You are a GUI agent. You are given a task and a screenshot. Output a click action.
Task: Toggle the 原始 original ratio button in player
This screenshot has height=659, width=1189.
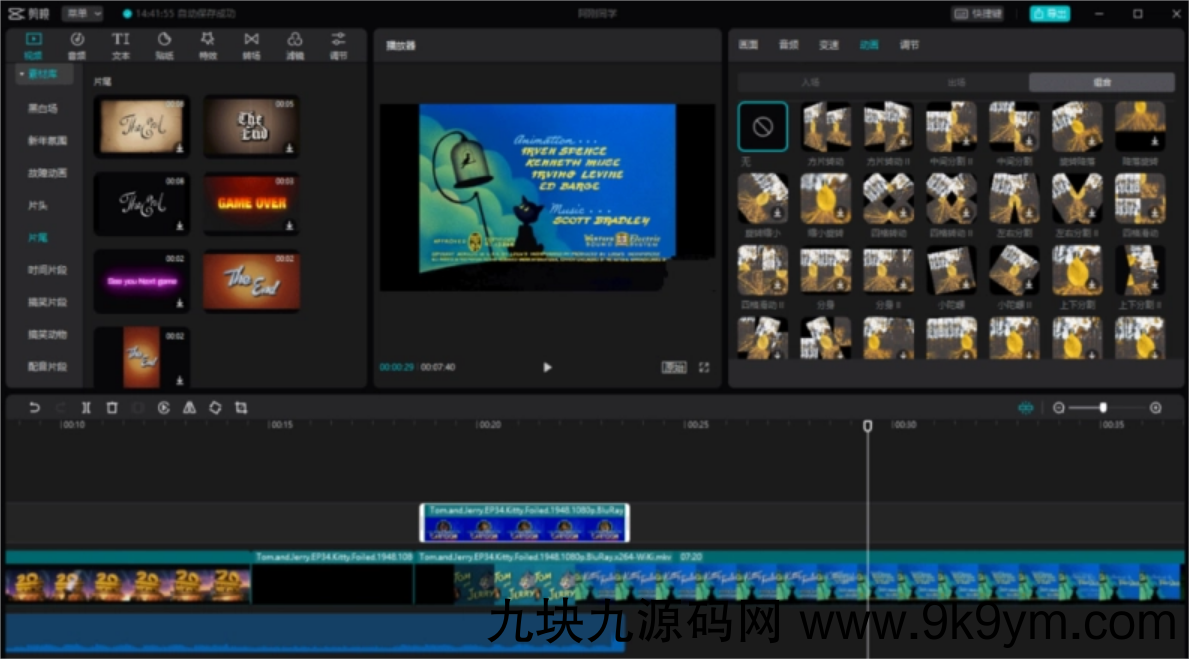[674, 368]
